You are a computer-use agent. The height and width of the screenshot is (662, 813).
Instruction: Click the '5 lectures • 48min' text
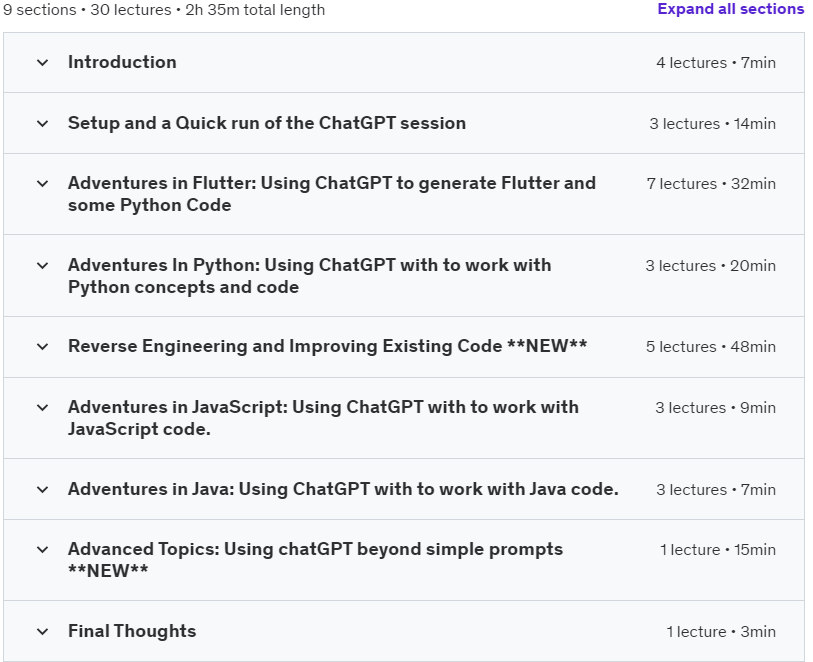click(x=711, y=347)
